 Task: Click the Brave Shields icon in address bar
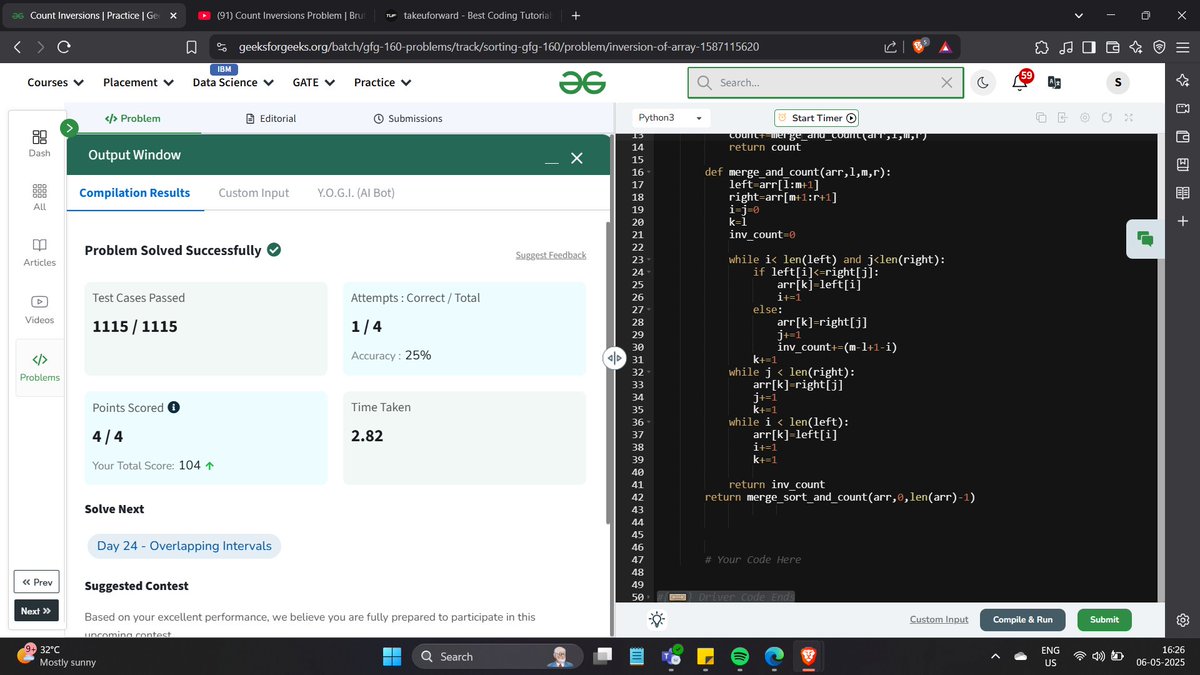click(919, 46)
